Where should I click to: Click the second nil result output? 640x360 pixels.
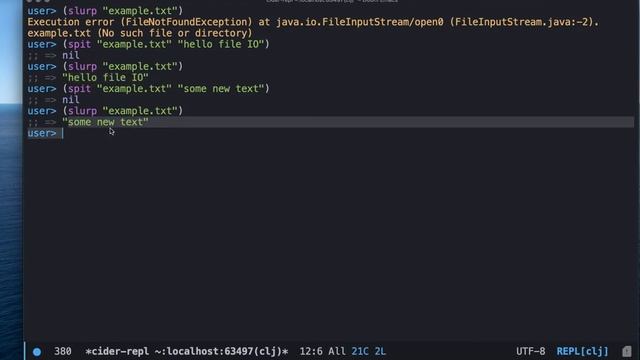click(x=71, y=100)
